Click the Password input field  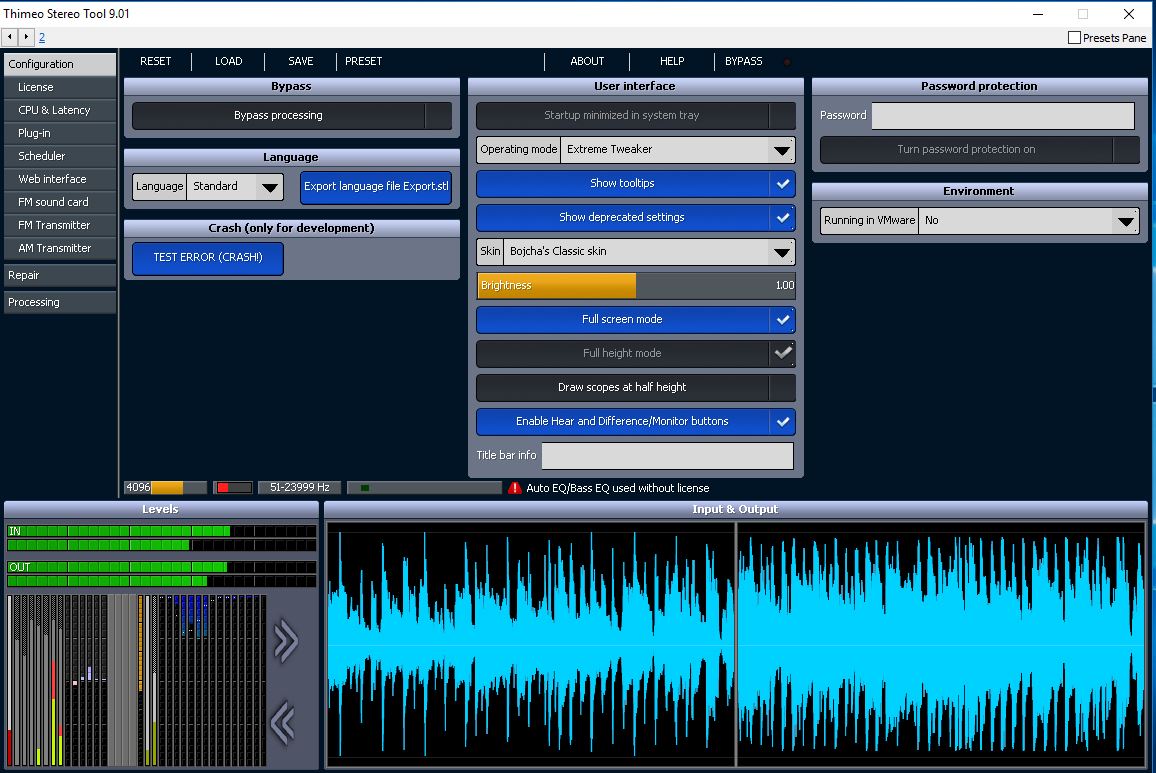[x=1003, y=116]
